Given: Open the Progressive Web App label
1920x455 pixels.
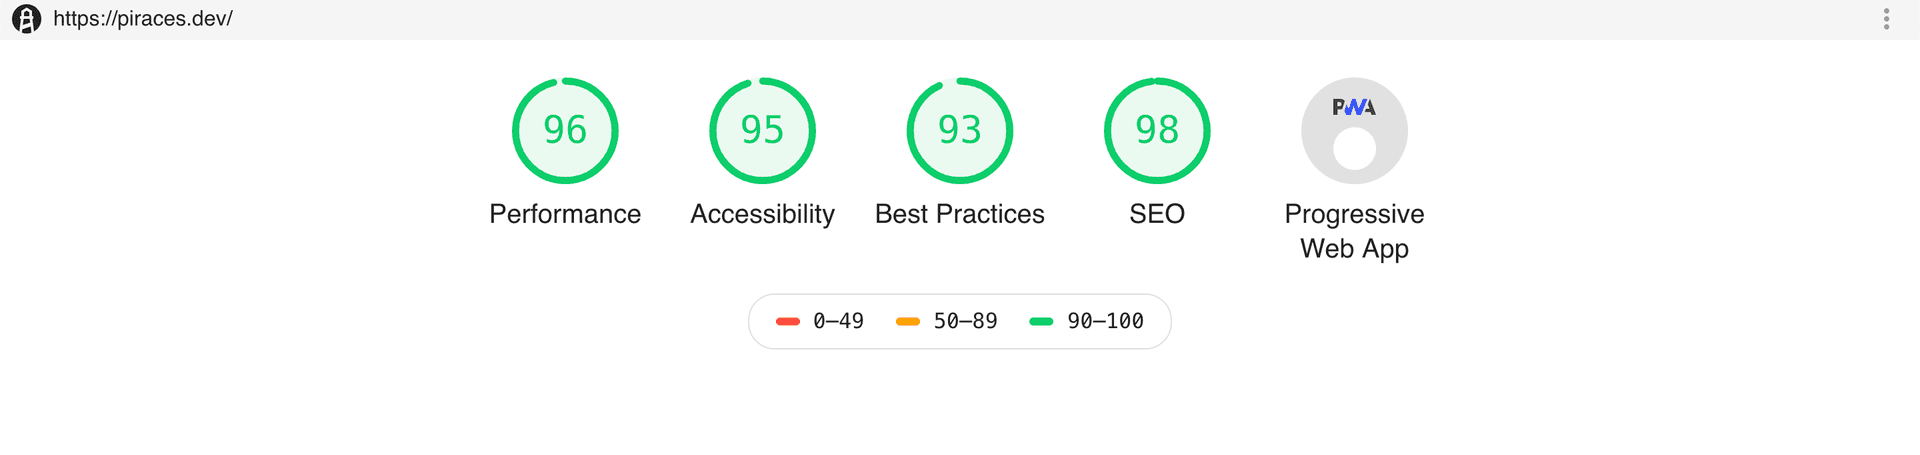Looking at the screenshot, I should click(x=1354, y=231).
